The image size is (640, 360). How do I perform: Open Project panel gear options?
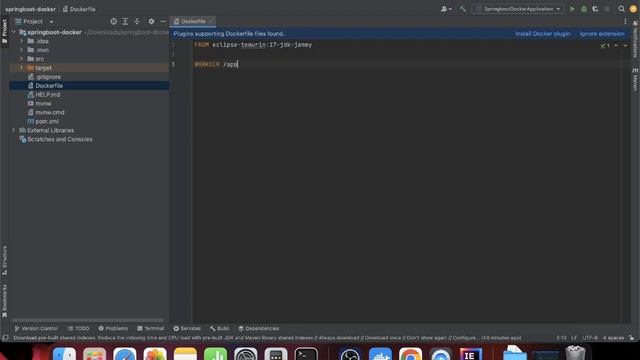(x=151, y=21)
